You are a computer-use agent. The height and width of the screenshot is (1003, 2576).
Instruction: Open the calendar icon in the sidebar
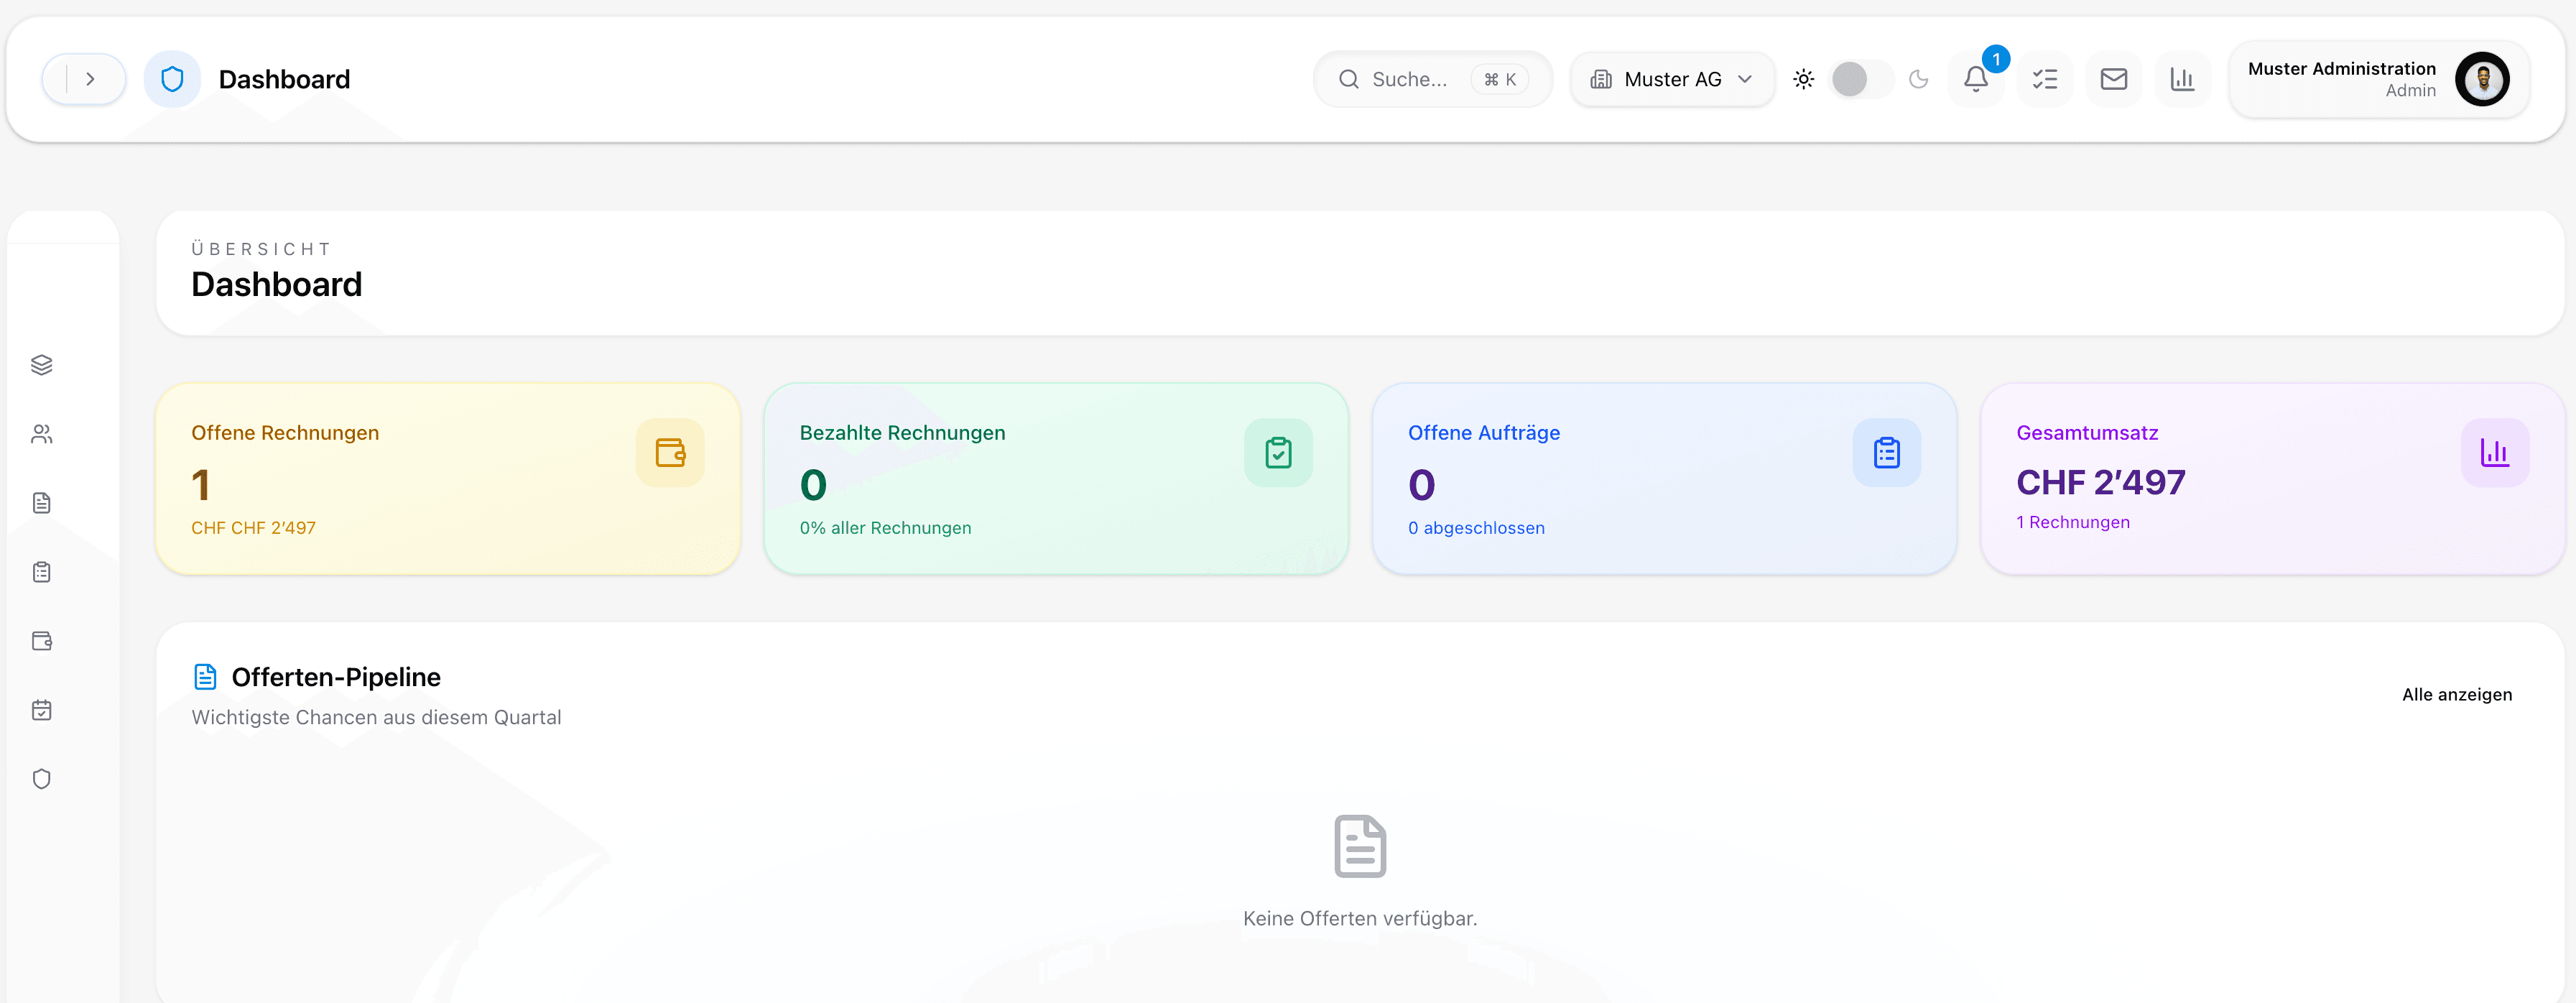(41, 710)
